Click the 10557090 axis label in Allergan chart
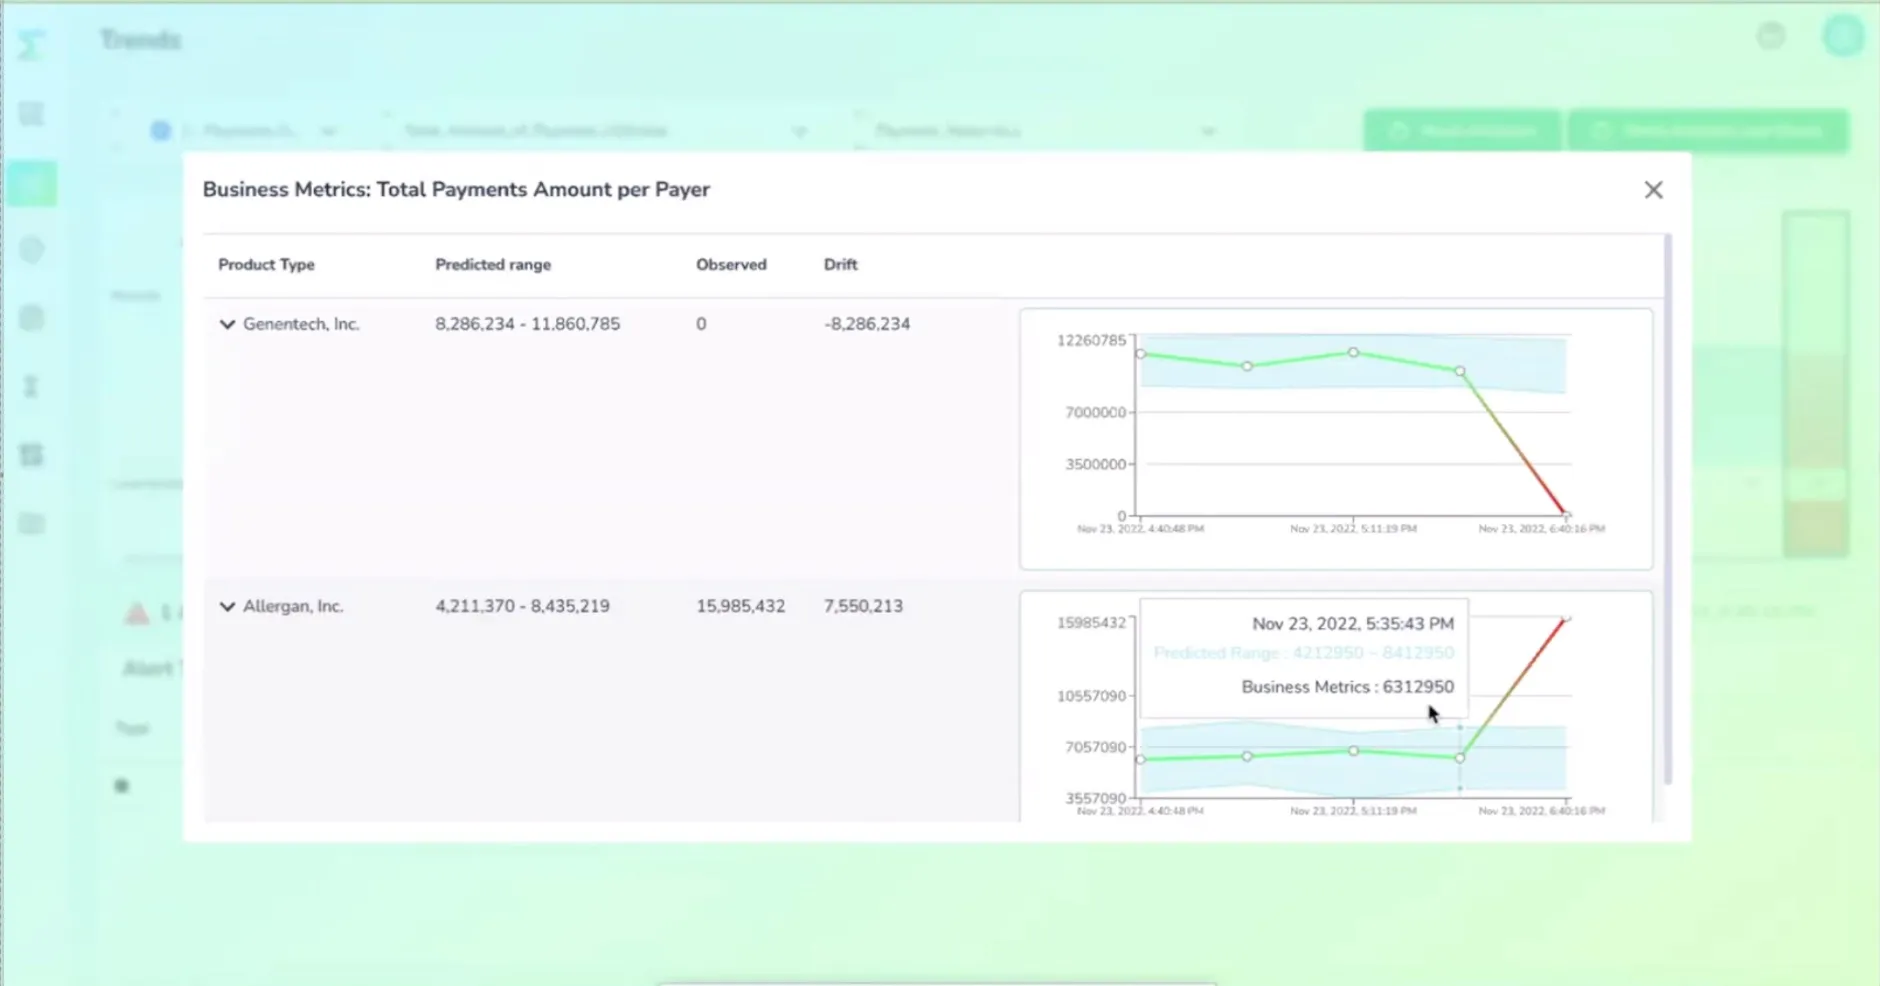The width and height of the screenshot is (1880, 986). coord(1091,696)
